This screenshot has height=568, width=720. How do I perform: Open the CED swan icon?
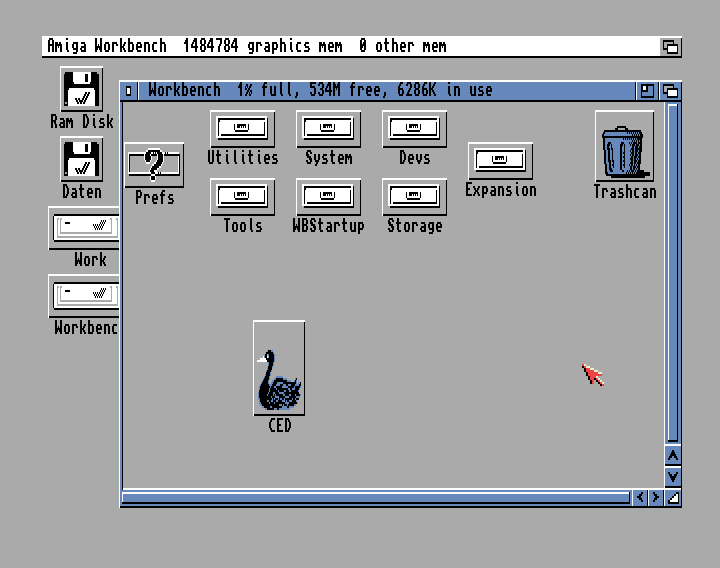(279, 368)
